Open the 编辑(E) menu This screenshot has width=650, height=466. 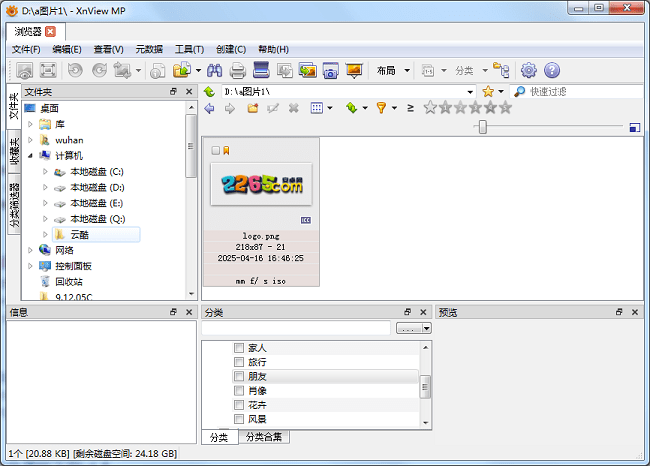pos(67,49)
